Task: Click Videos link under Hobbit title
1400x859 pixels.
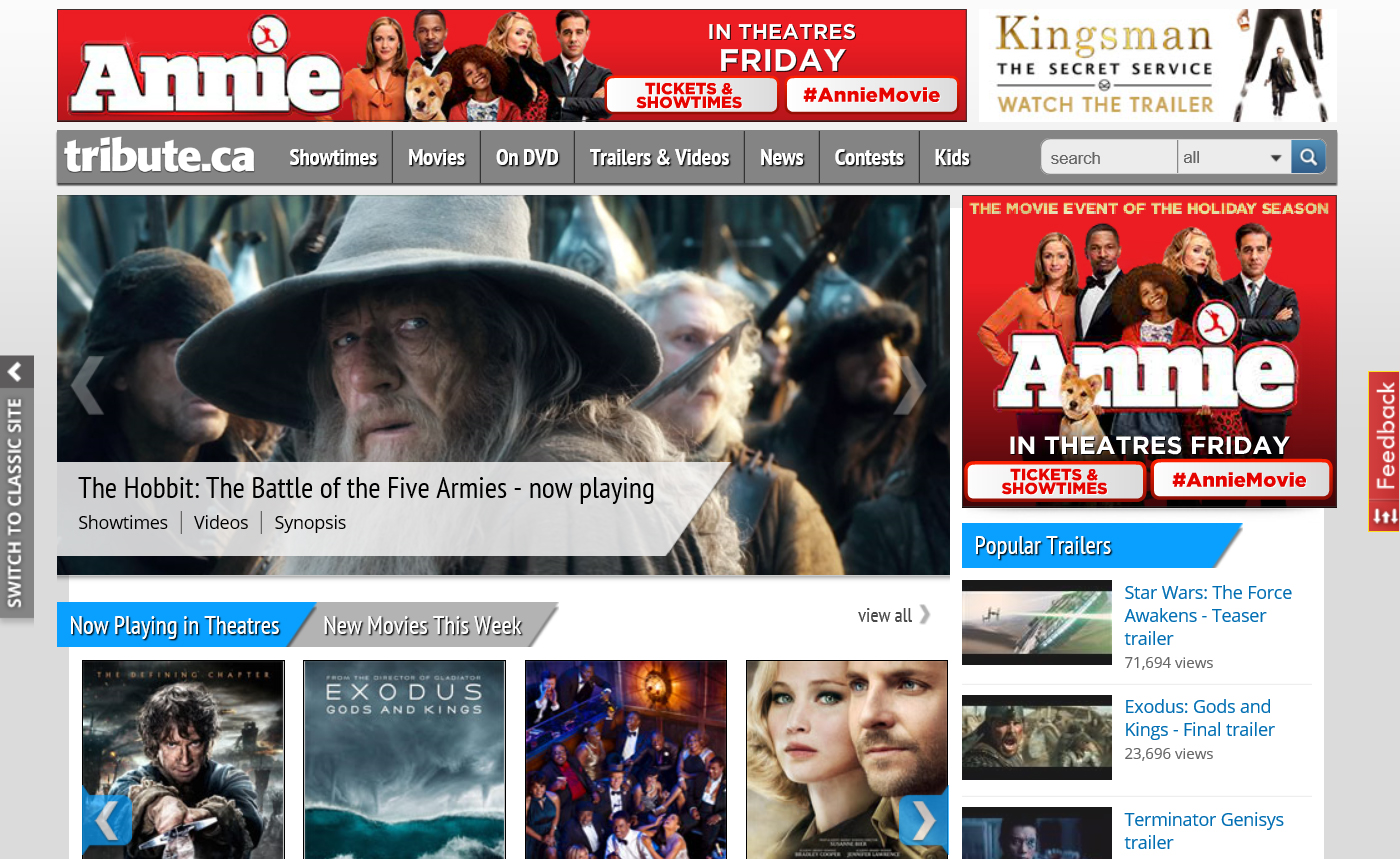Action: [x=221, y=522]
